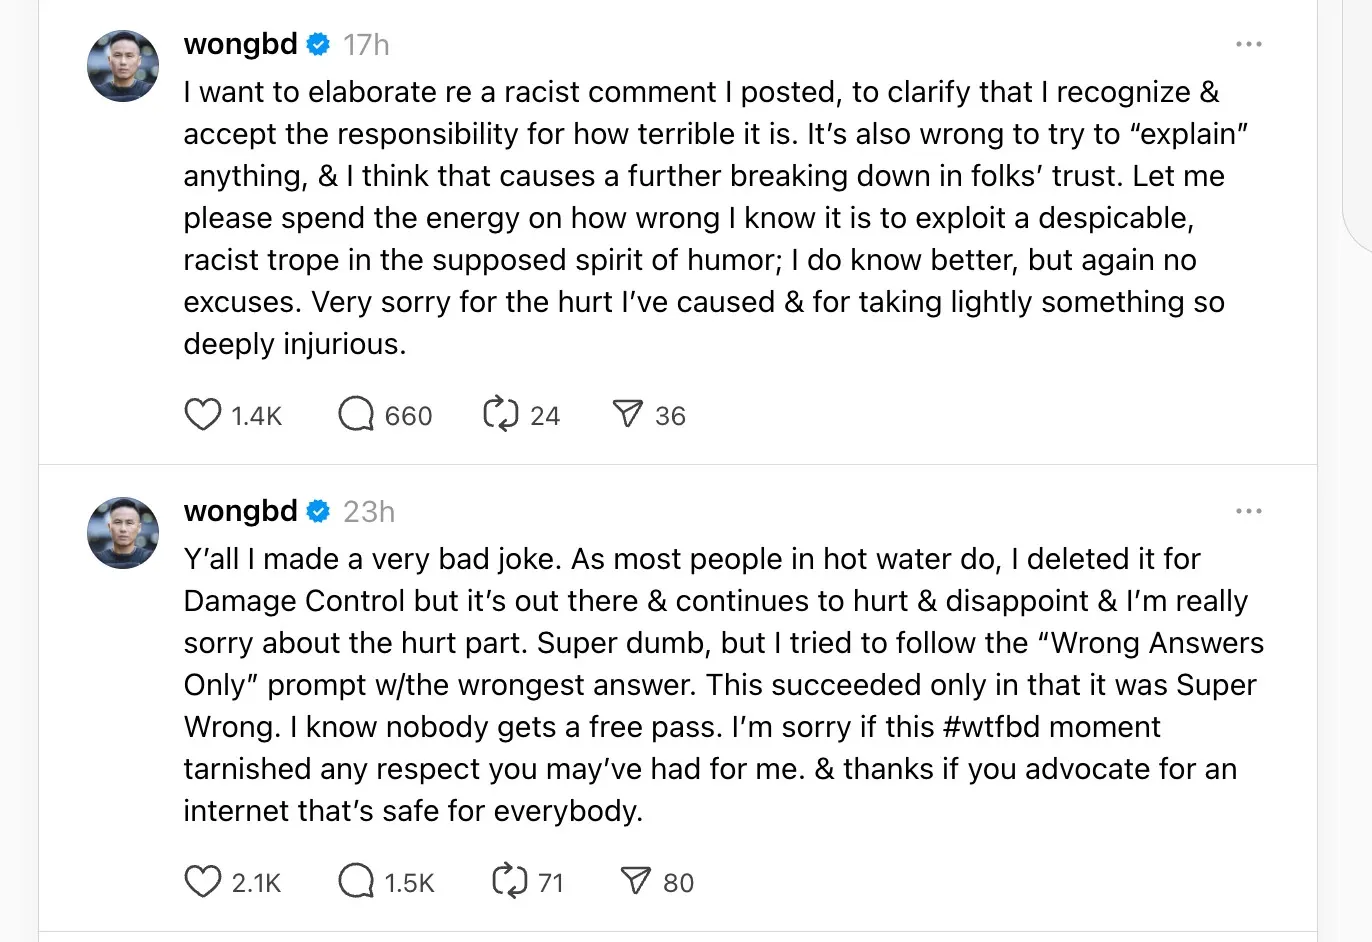Screen dimensions: 1372x942
Task: Click the share icon showing 80
Action: coord(635,880)
